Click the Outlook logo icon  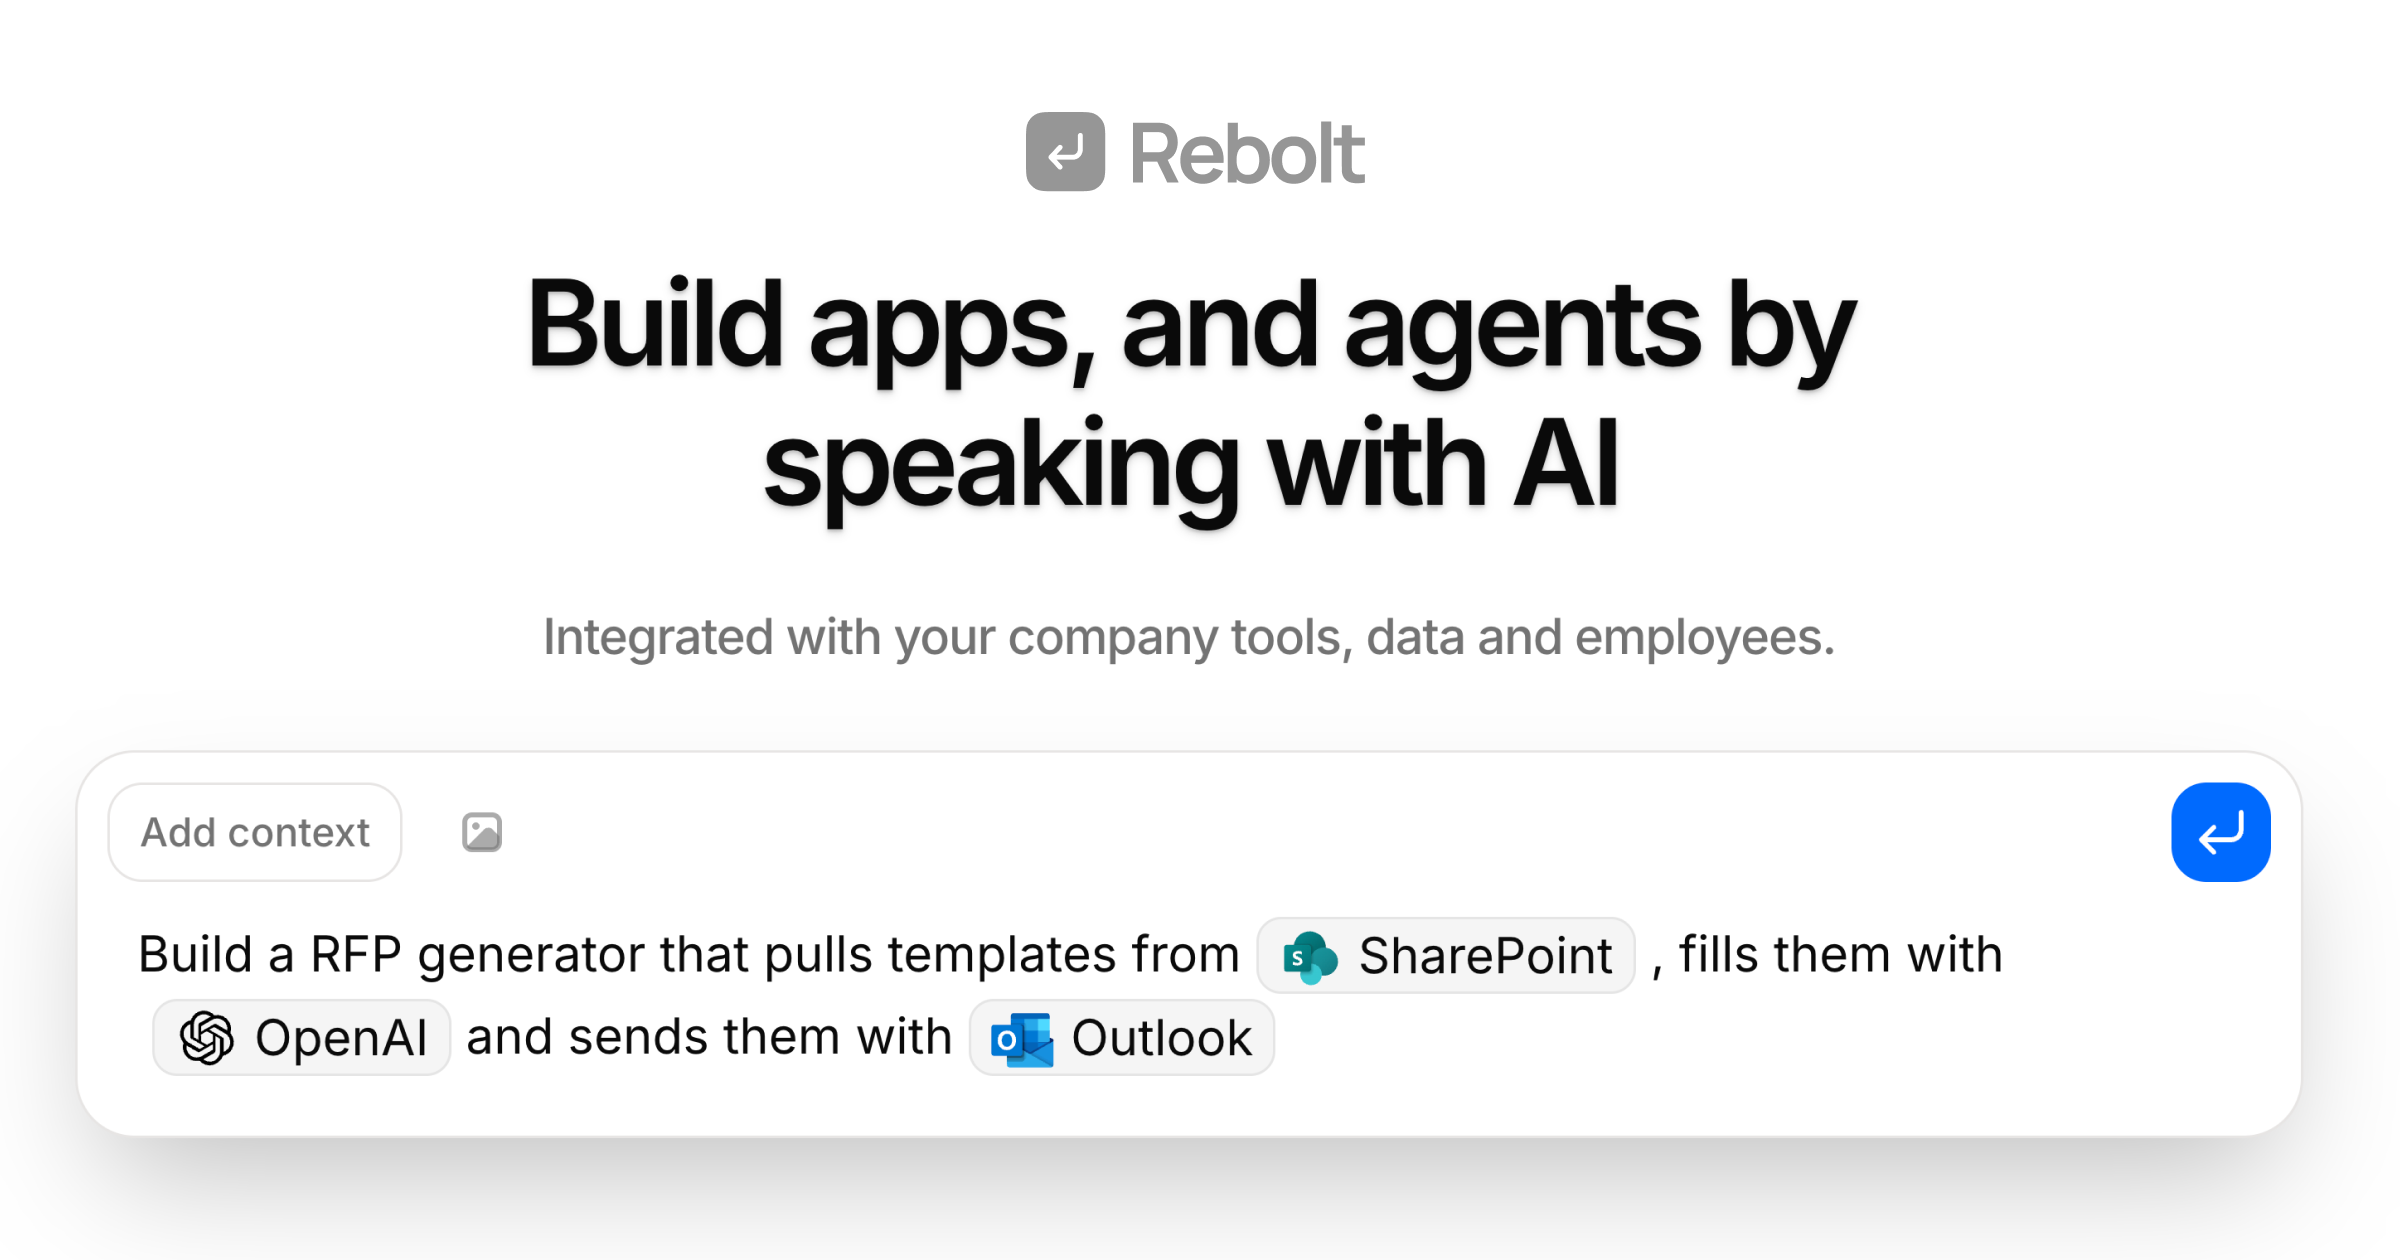(x=1021, y=1039)
